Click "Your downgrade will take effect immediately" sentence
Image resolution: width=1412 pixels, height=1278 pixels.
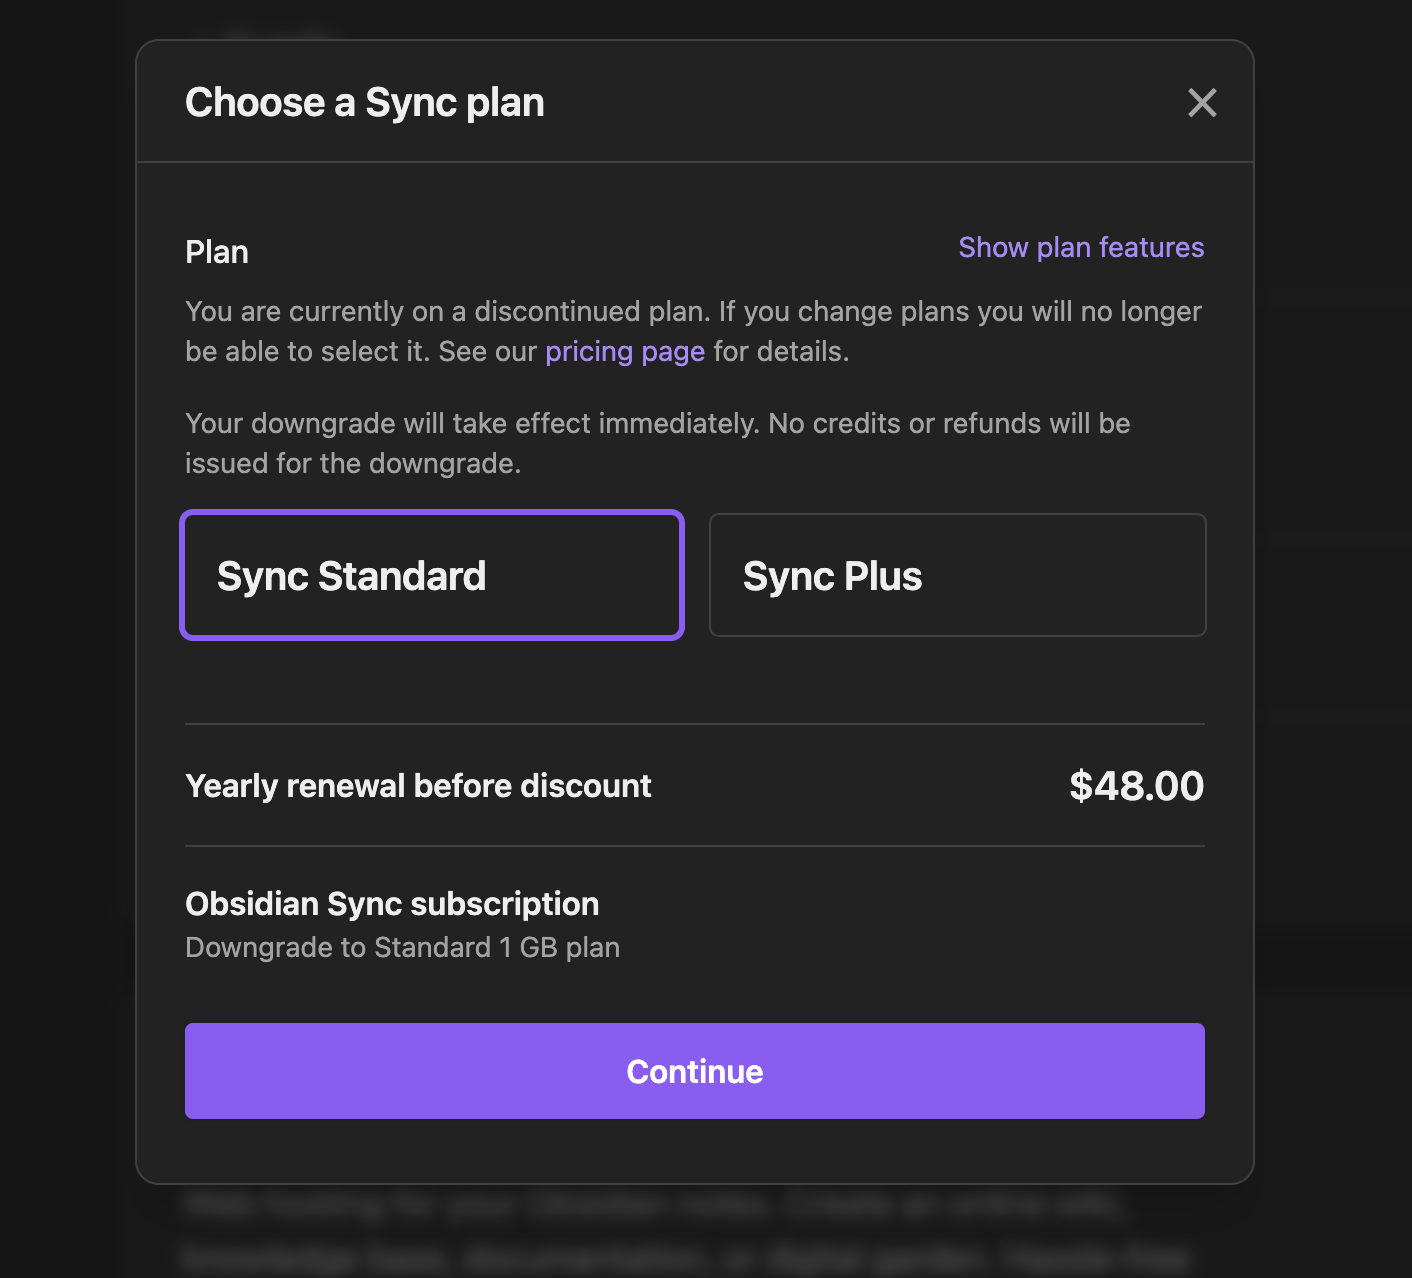tap(472, 424)
